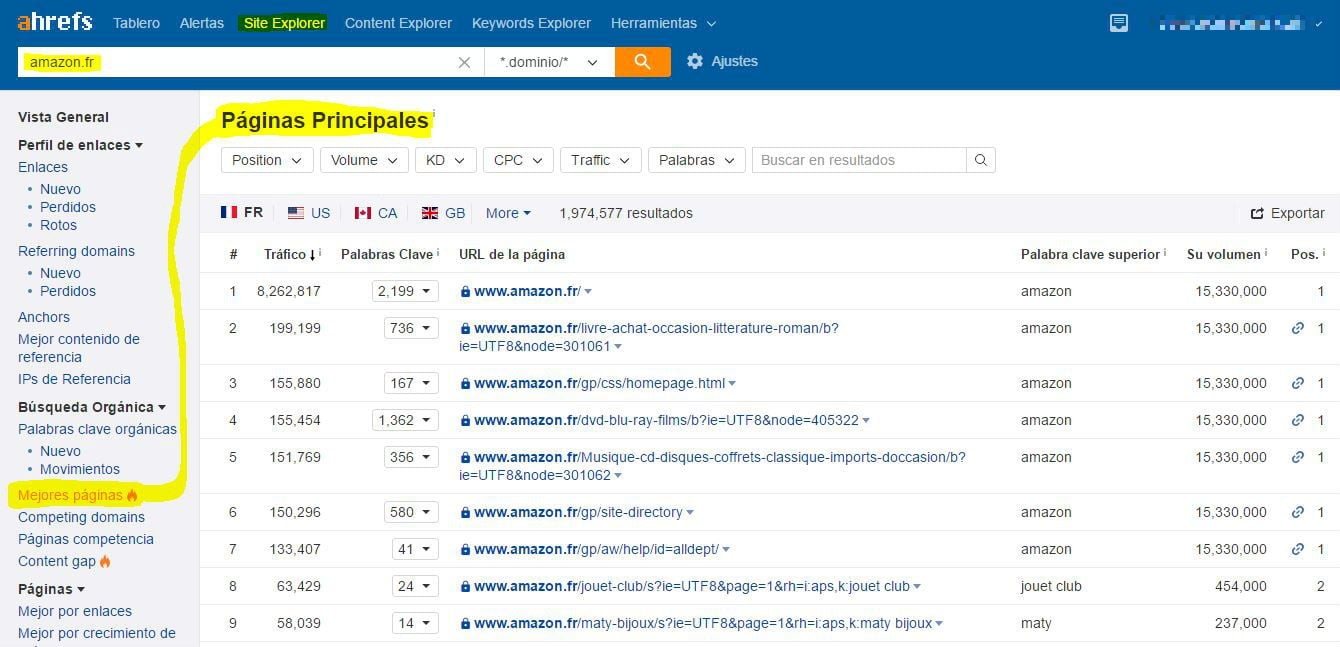Open the Tablero menu item
Viewport: 1340px width, 647px height.
136,23
